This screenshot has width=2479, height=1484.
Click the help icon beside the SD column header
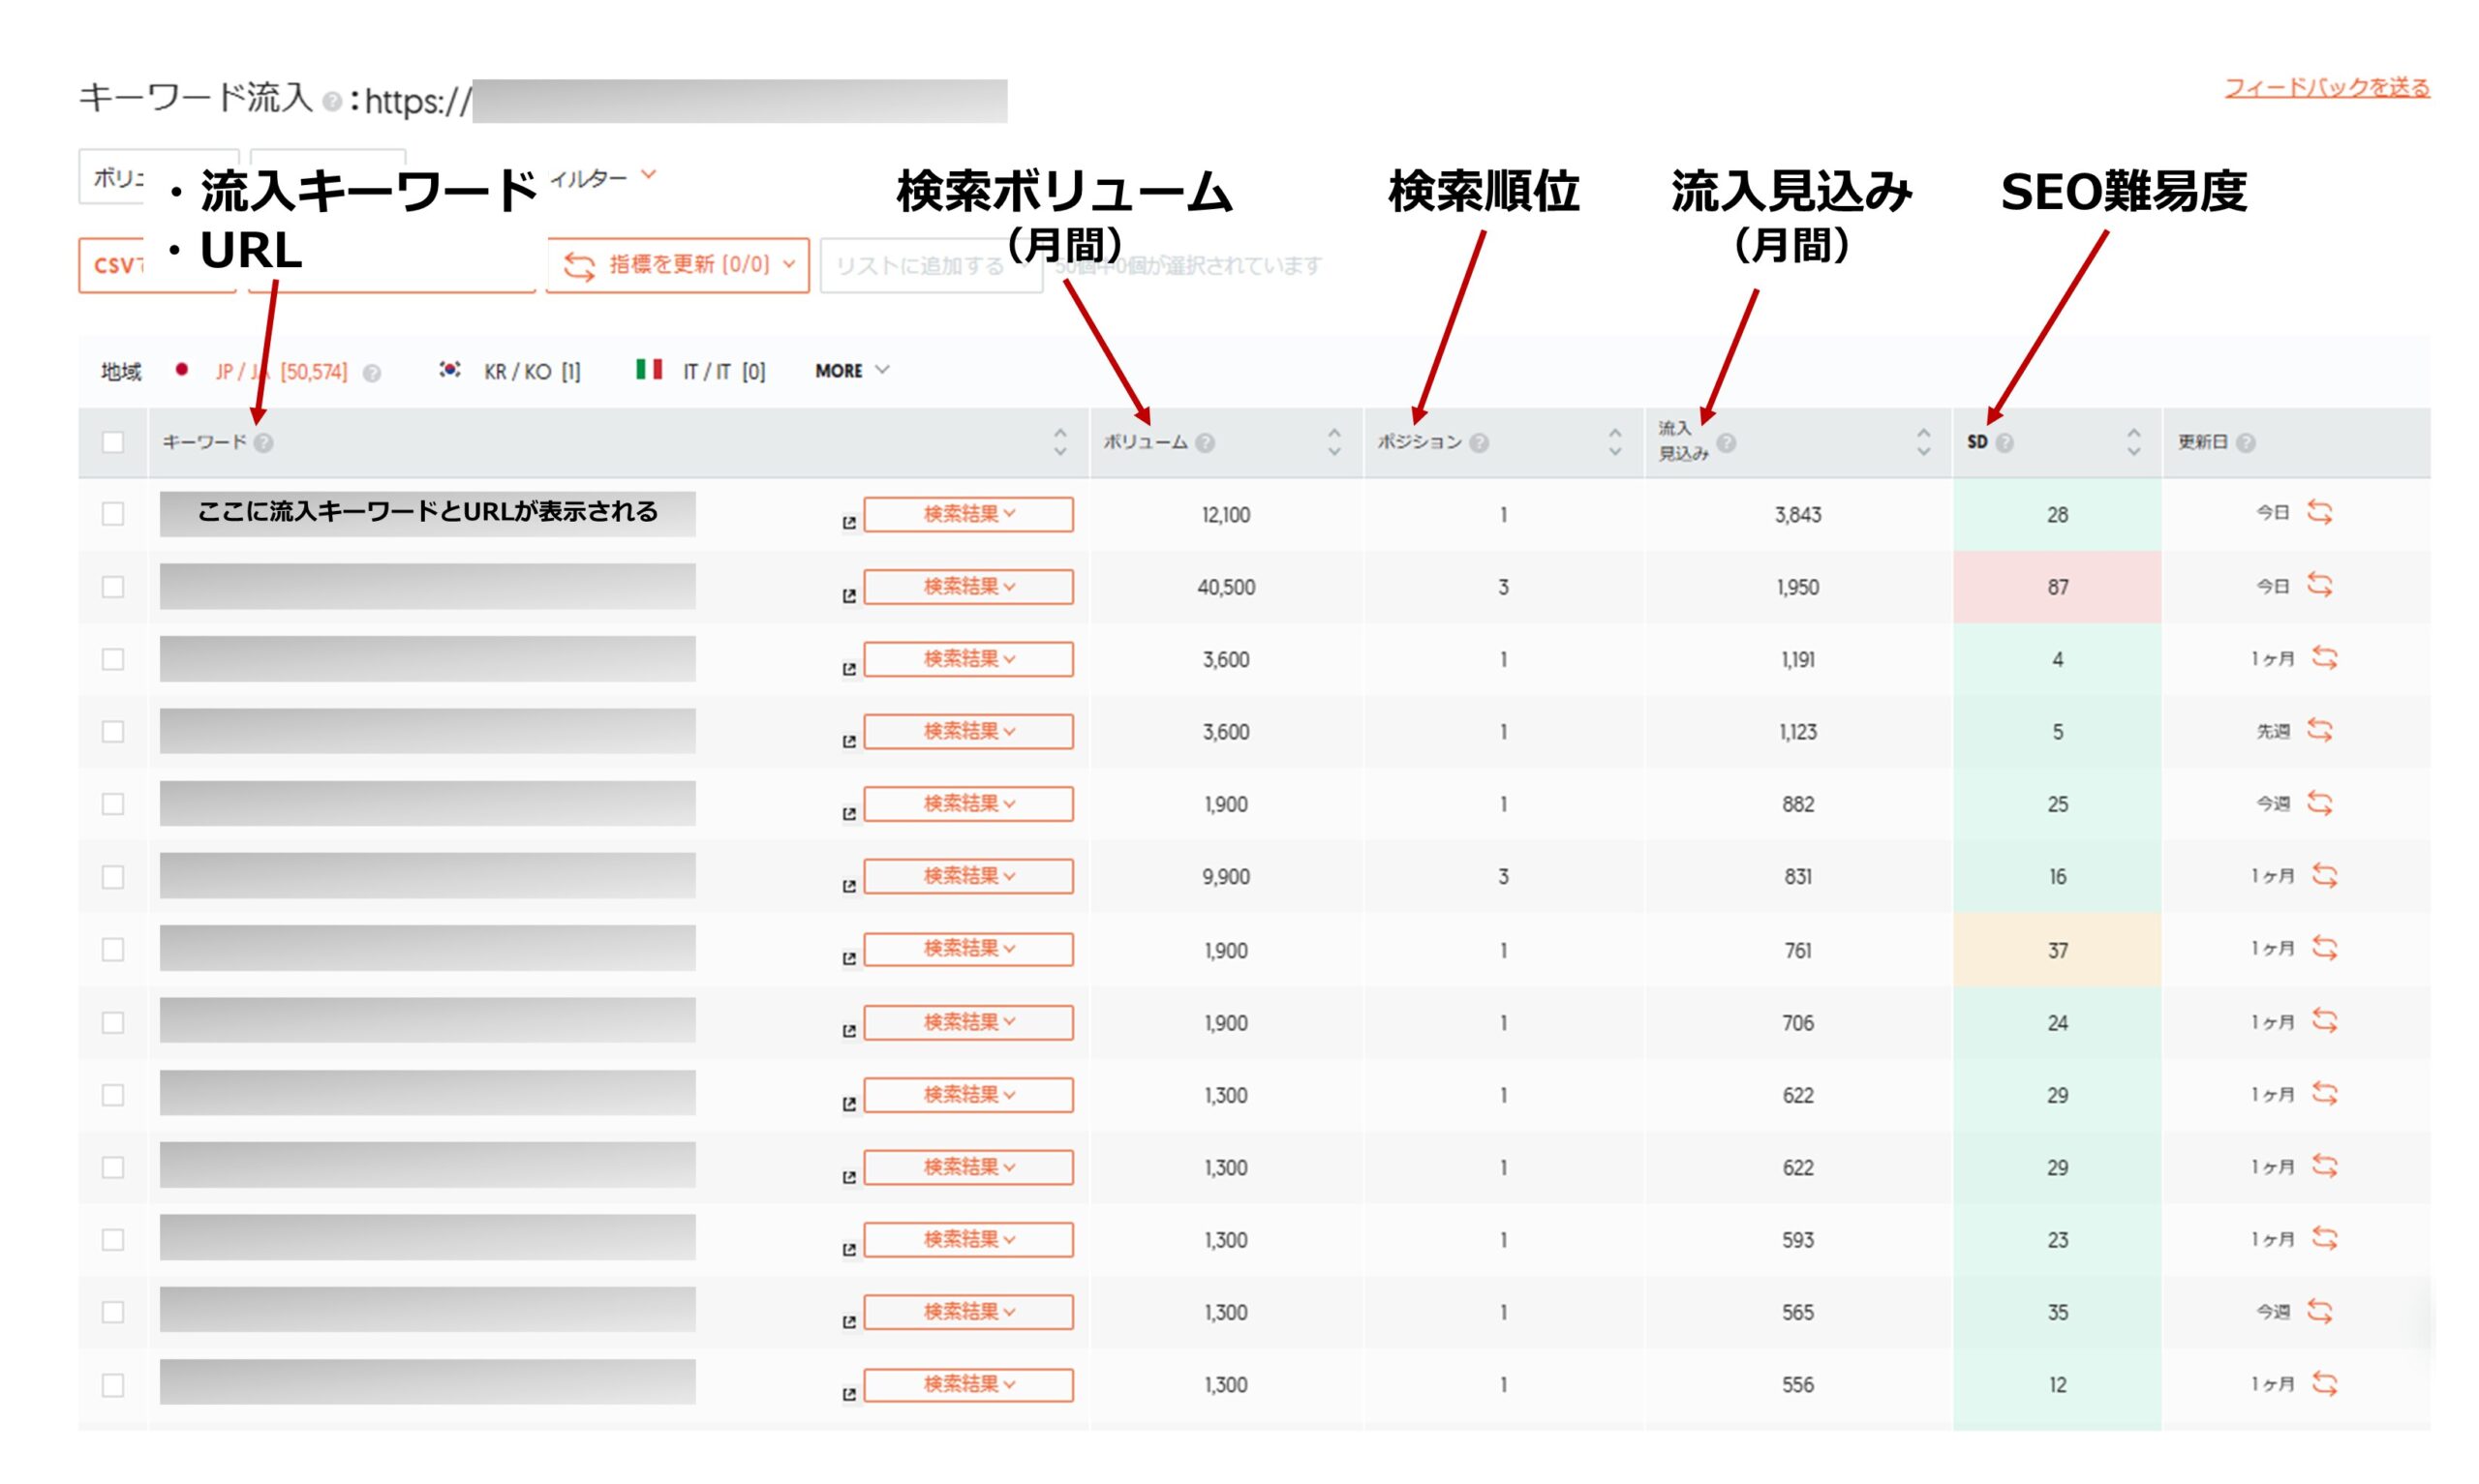tap(2005, 442)
